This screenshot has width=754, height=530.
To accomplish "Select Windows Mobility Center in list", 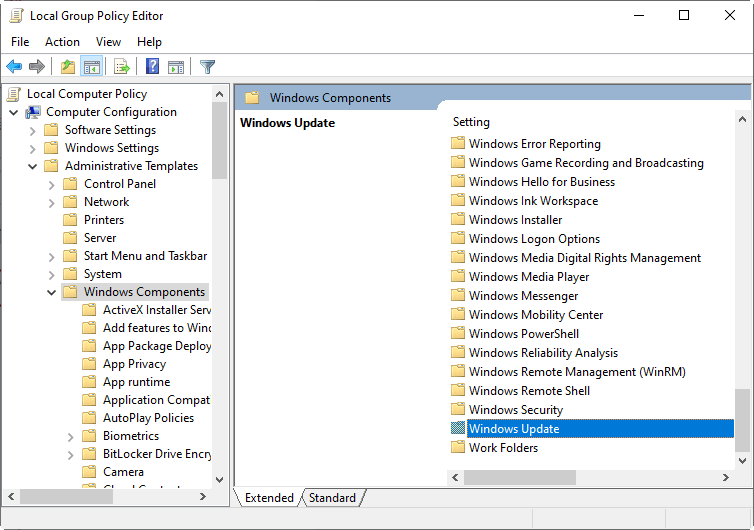I will (x=536, y=315).
